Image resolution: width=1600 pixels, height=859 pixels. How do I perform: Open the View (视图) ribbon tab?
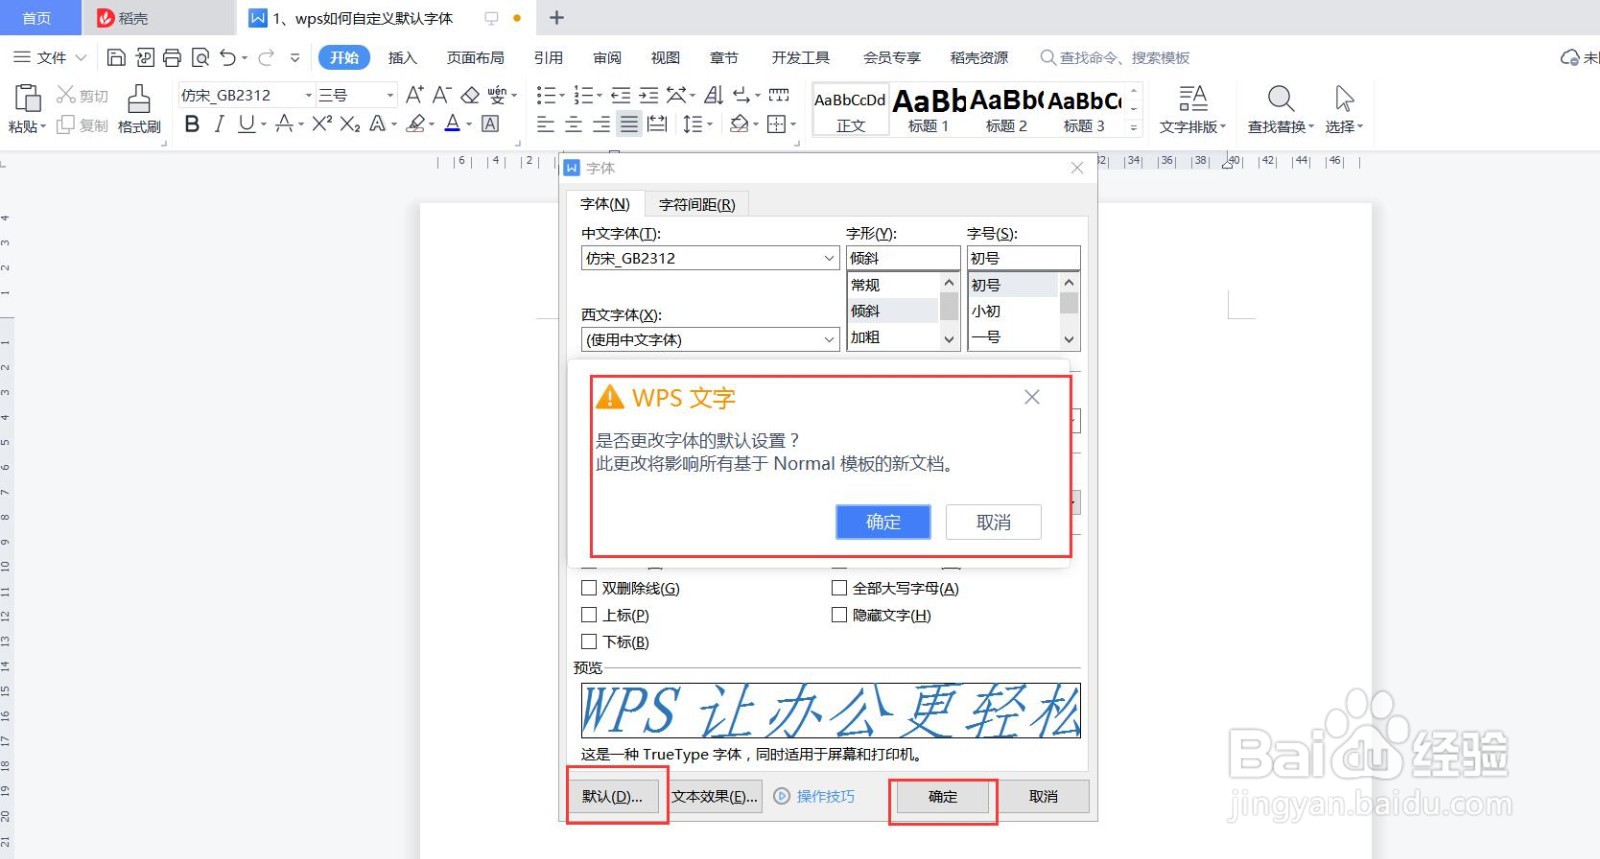[x=665, y=58]
